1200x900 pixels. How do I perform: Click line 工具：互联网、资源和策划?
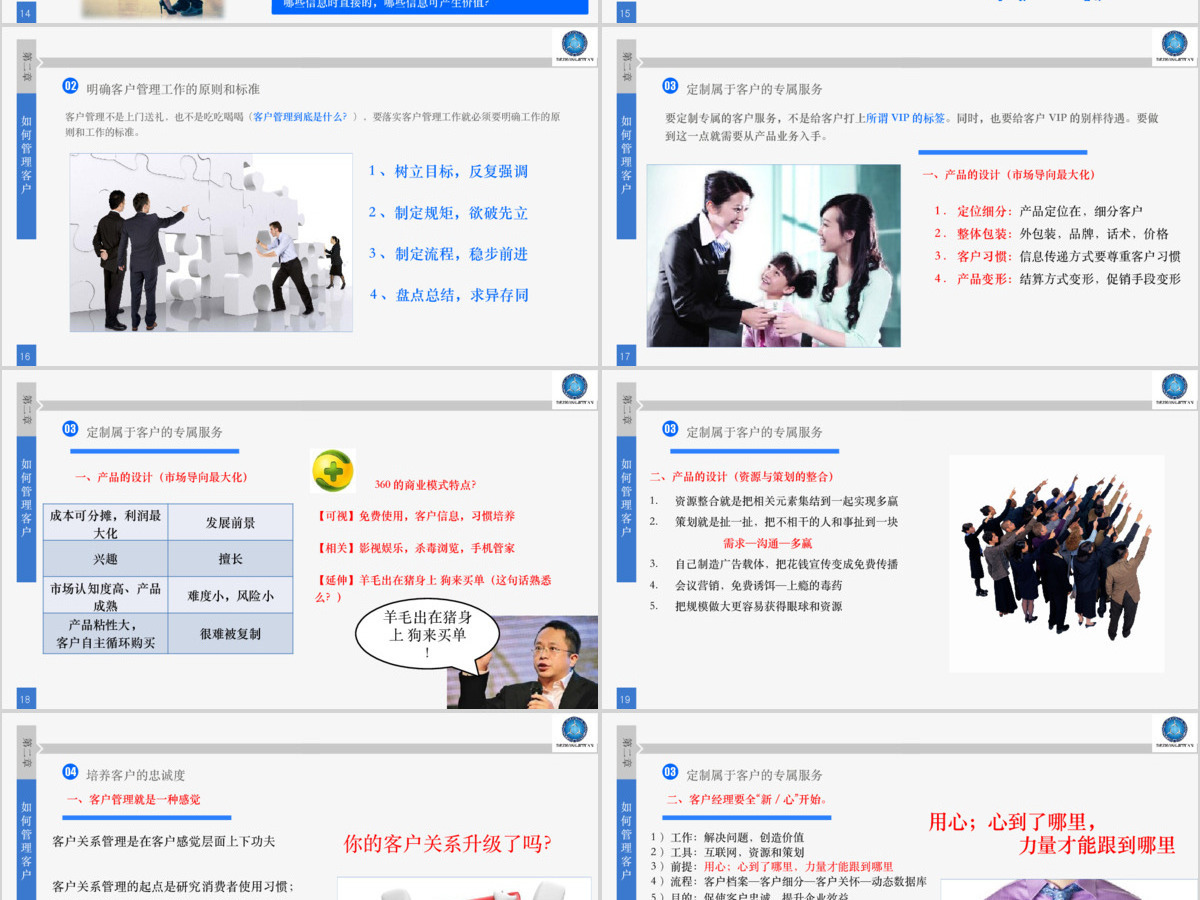pos(727,852)
